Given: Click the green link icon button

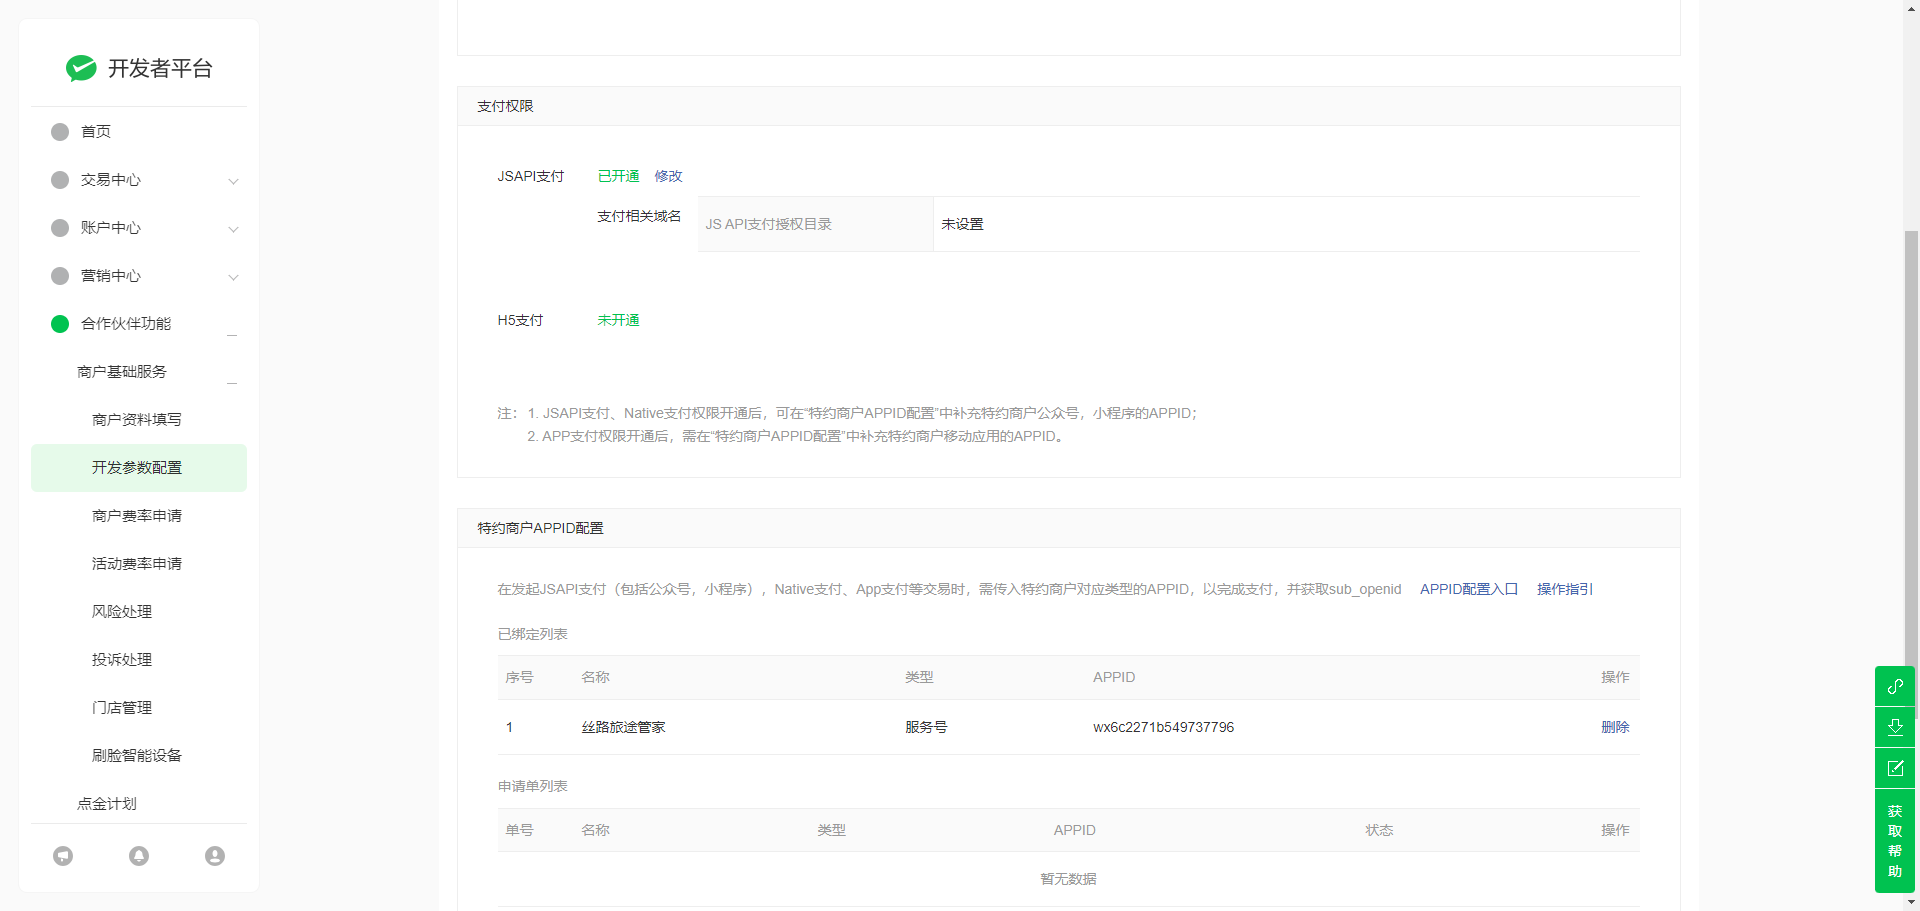Looking at the screenshot, I should click(1895, 686).
